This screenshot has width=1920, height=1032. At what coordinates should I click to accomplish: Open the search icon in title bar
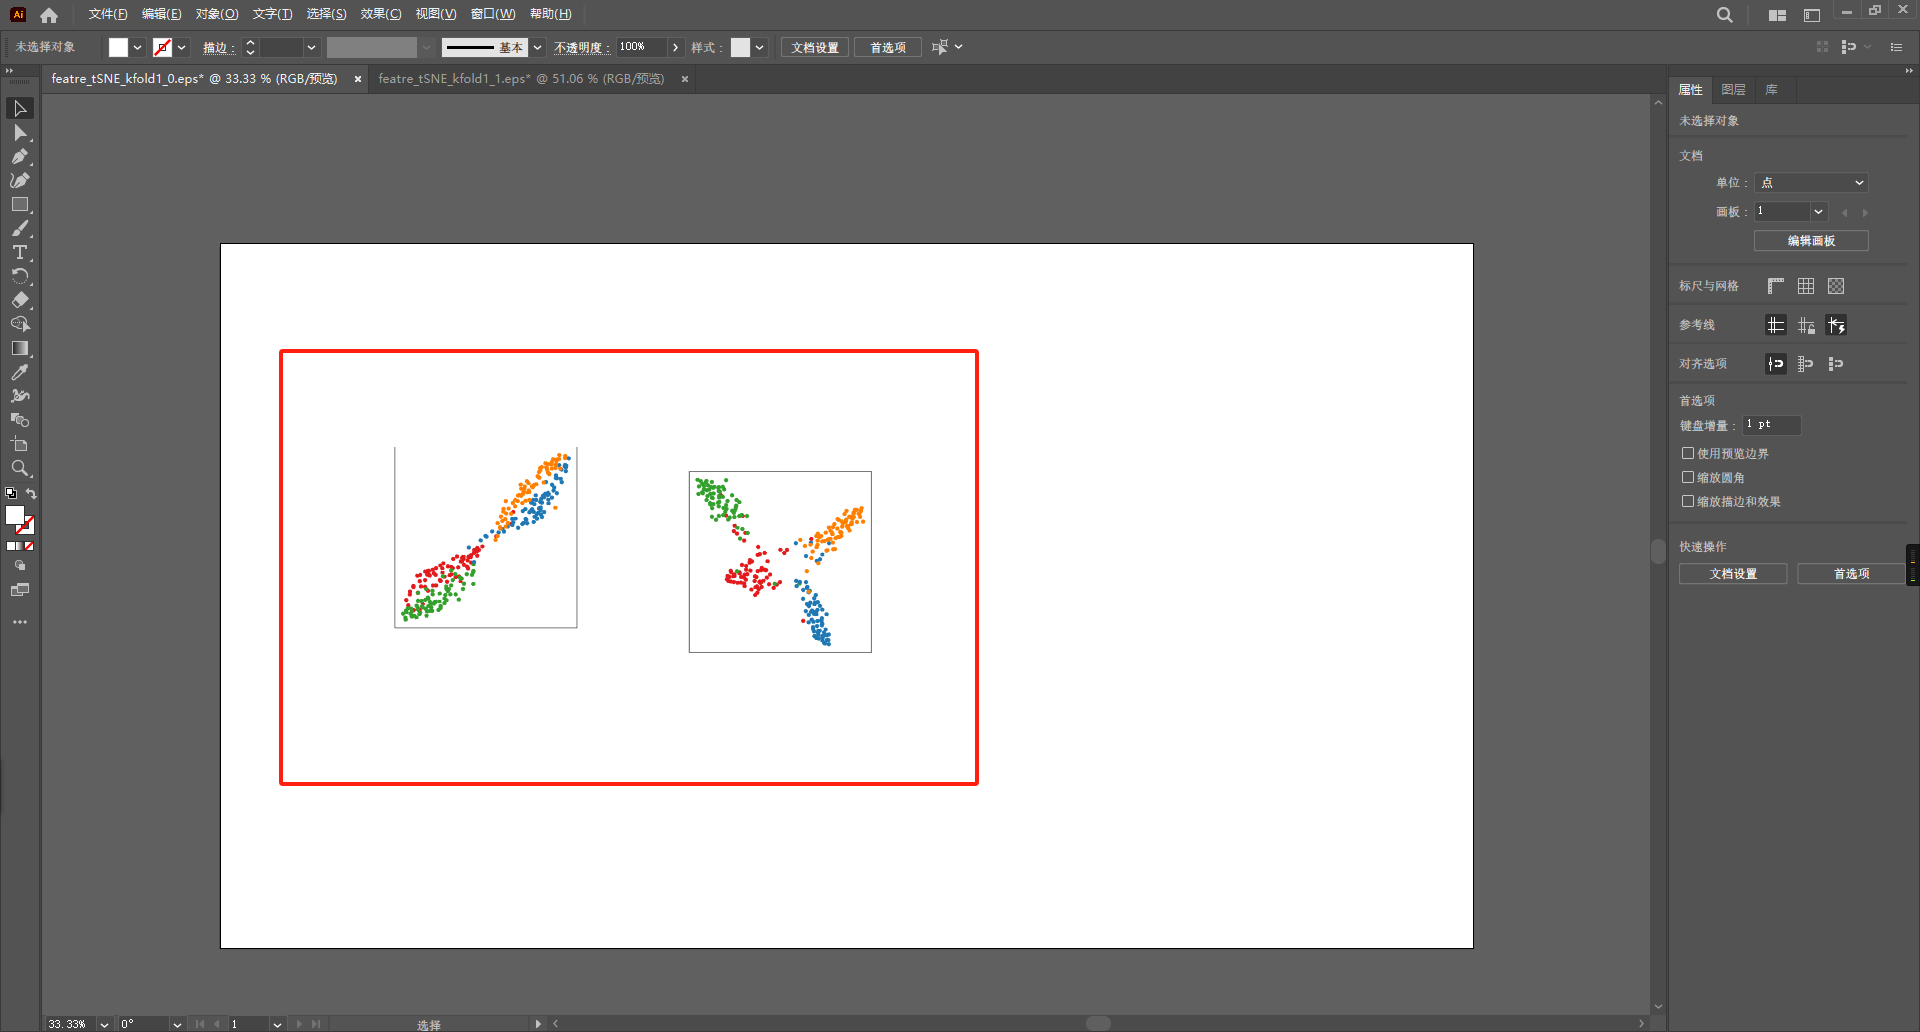point(1725,15)
